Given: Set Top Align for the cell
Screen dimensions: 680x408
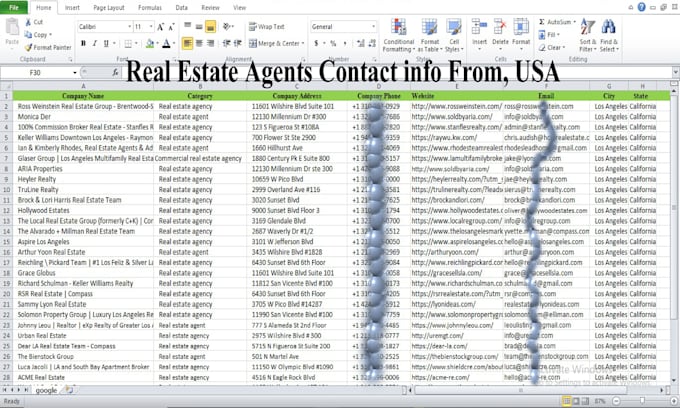Looking at the screenshot, I should tap(187, 27).
